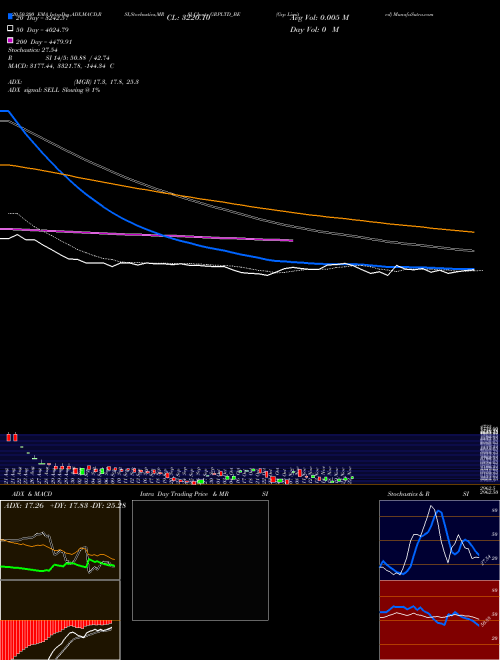Click the MACD values readout line
This screenshot has width=500, height=660.
pos(61,66)
